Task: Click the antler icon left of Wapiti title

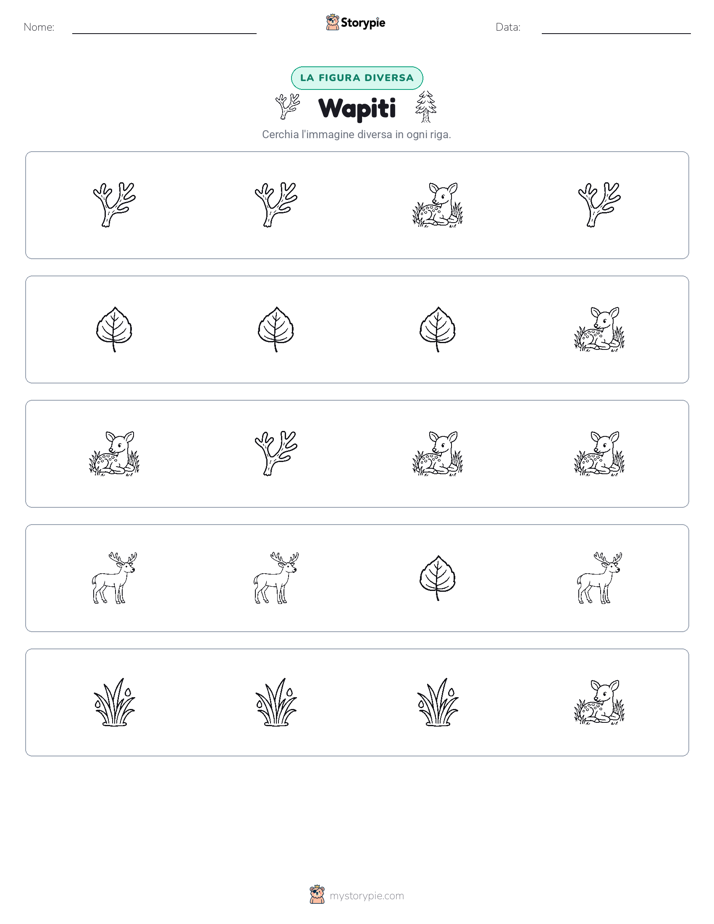Action: (287, 107)
